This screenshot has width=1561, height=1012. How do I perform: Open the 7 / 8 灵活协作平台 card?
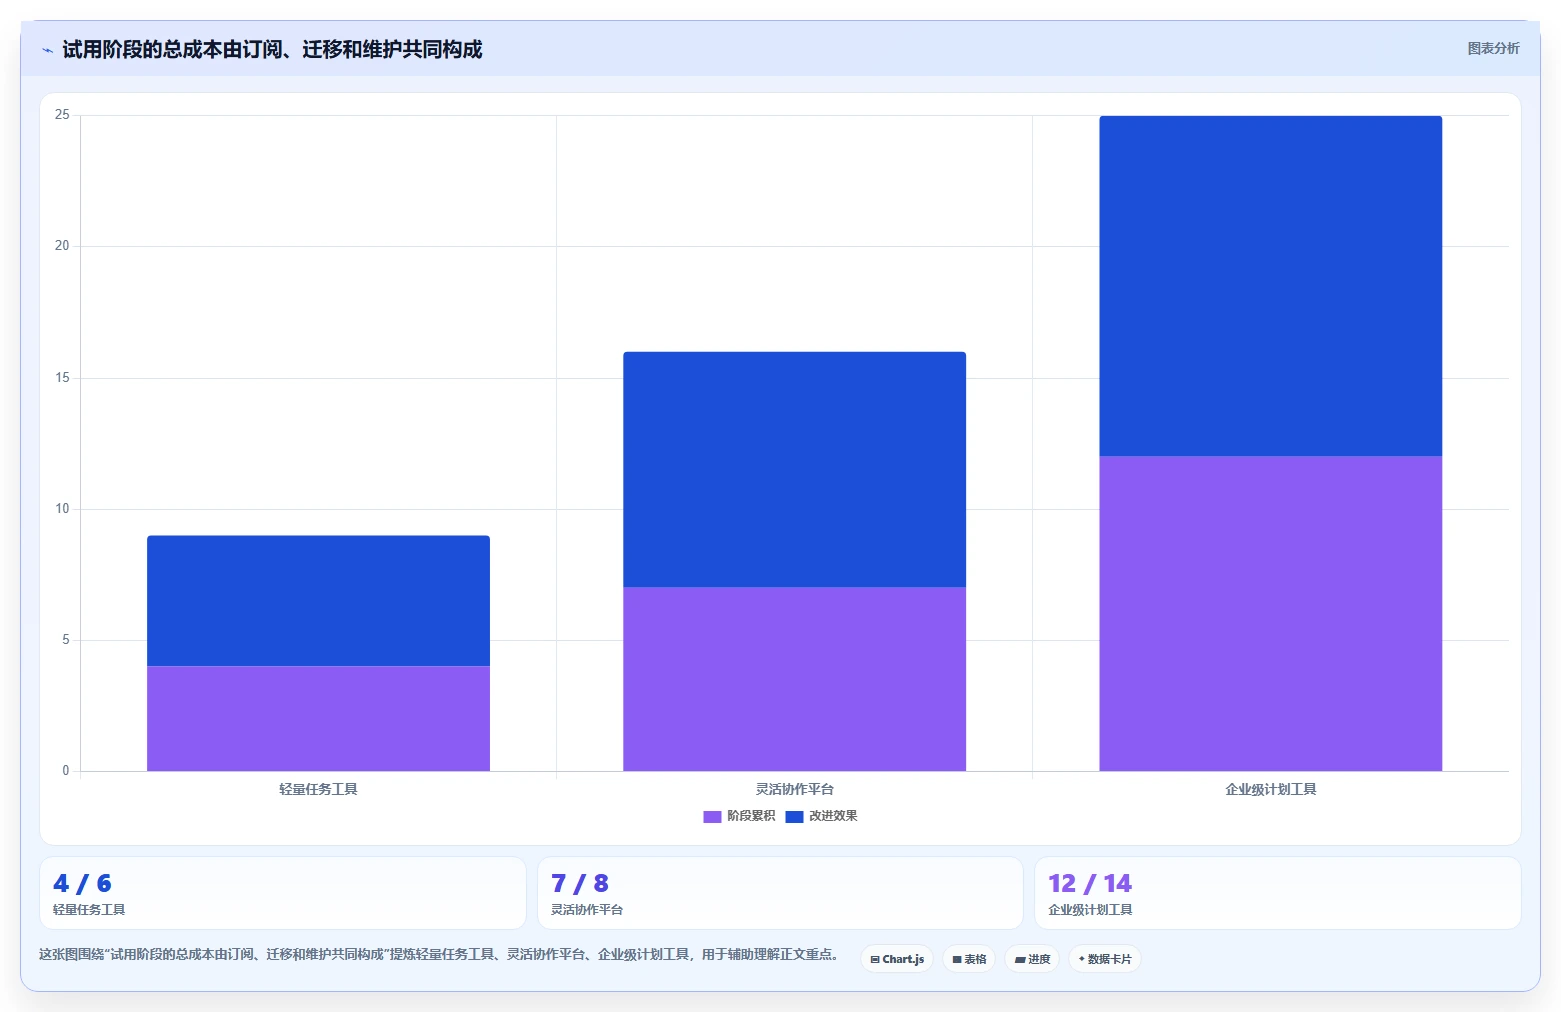click(780, 893)
